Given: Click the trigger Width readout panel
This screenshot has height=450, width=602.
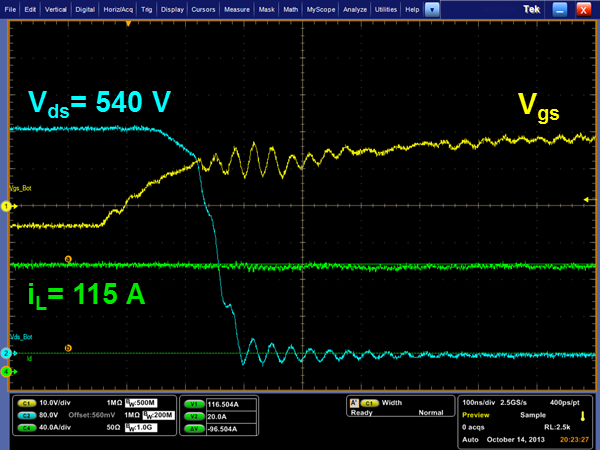Looking at the screenshot, I should click(x=397, y=407).
